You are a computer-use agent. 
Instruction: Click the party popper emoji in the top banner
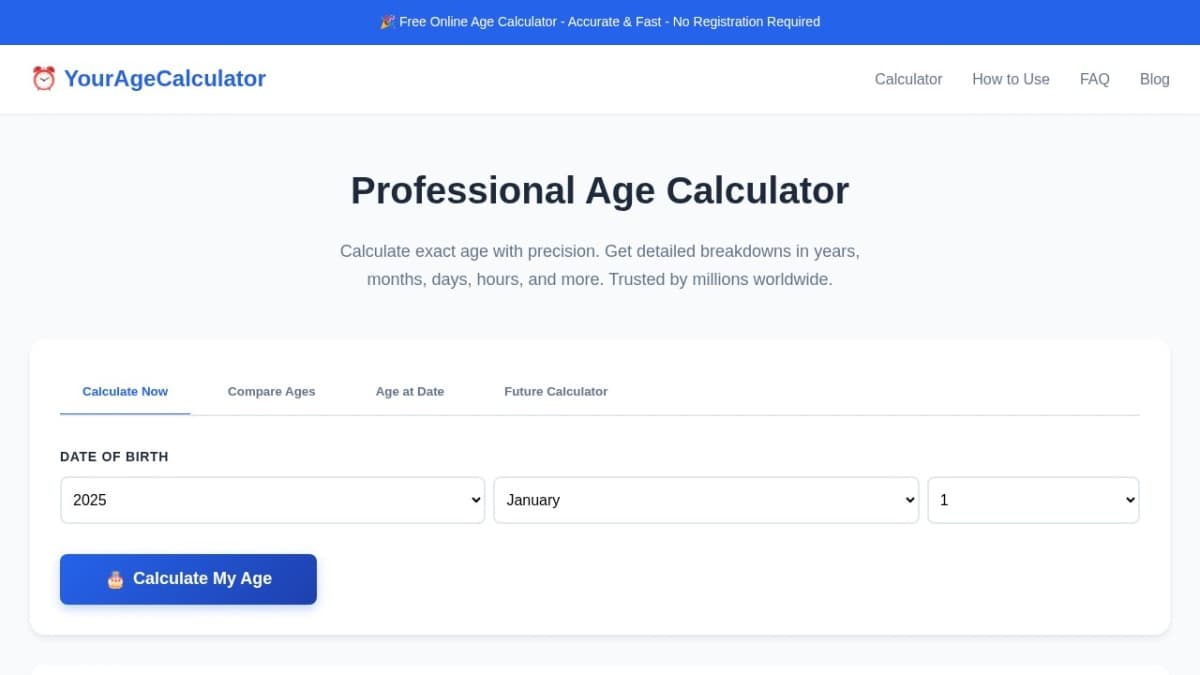click(388, 21)
